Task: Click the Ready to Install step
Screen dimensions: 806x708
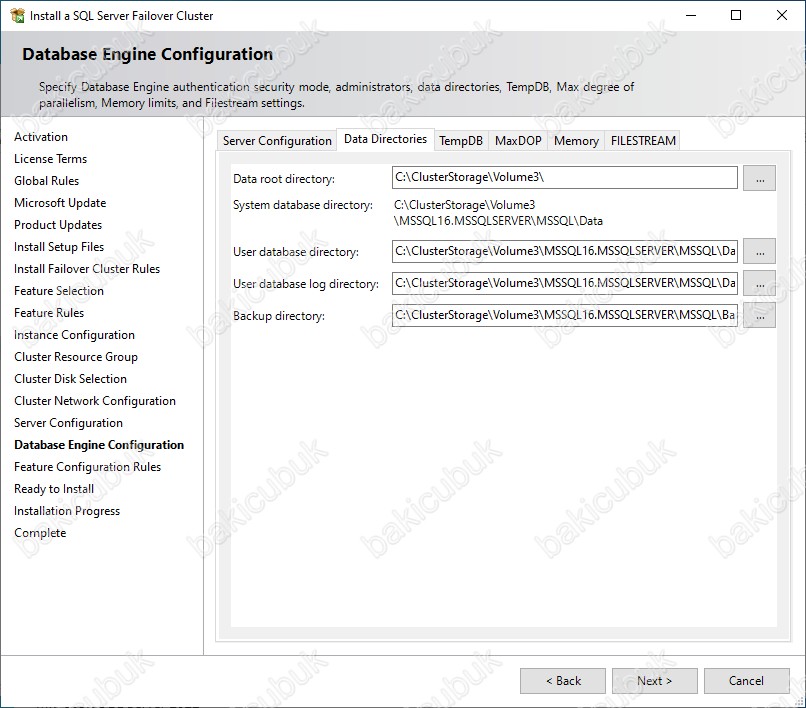Action: [x=54, y=489]
